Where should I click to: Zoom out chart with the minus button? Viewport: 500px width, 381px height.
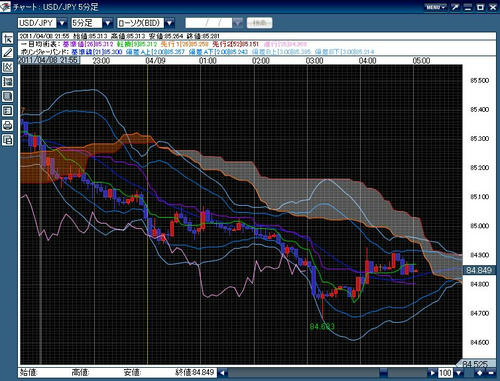pos(491,373)
